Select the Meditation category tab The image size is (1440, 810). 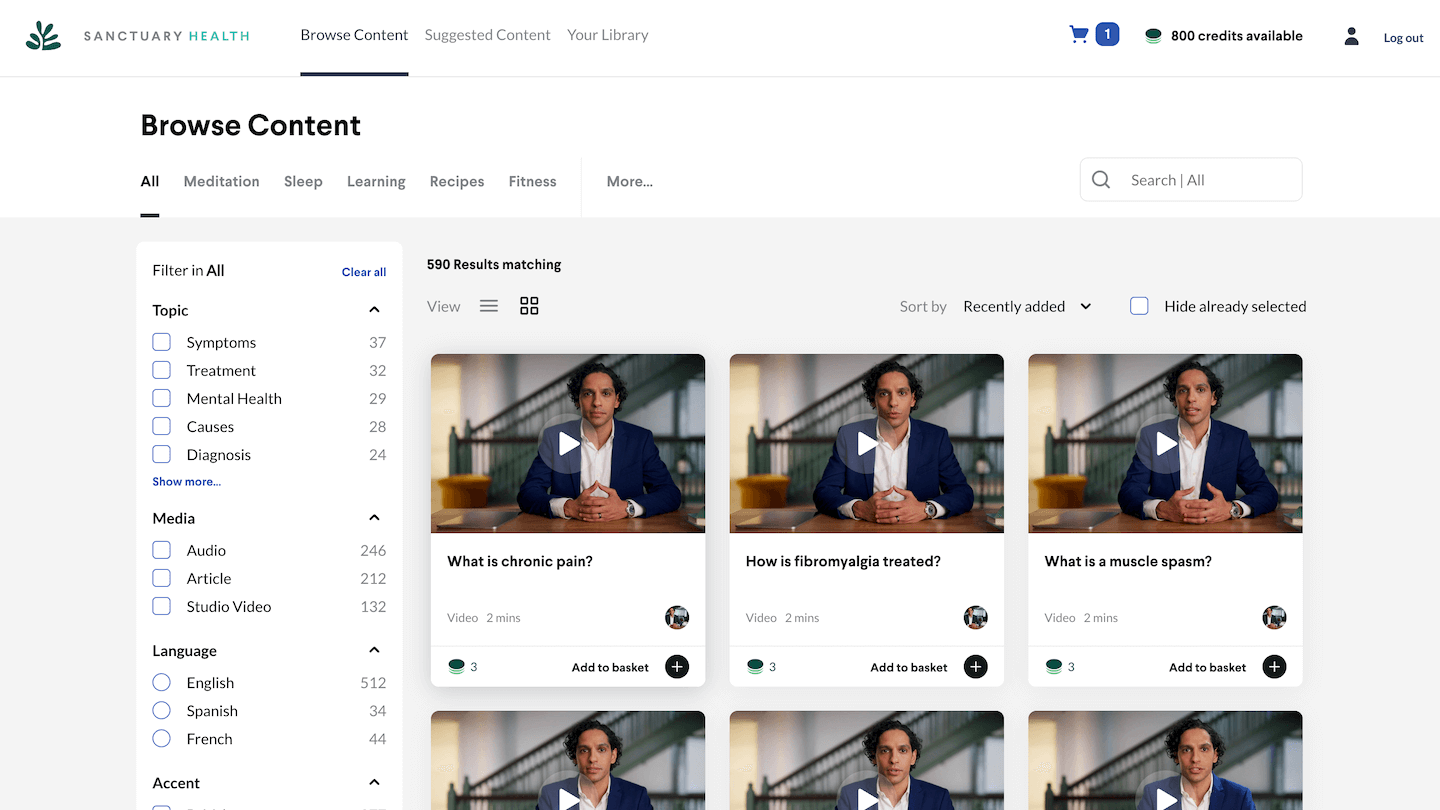(221, 181)
